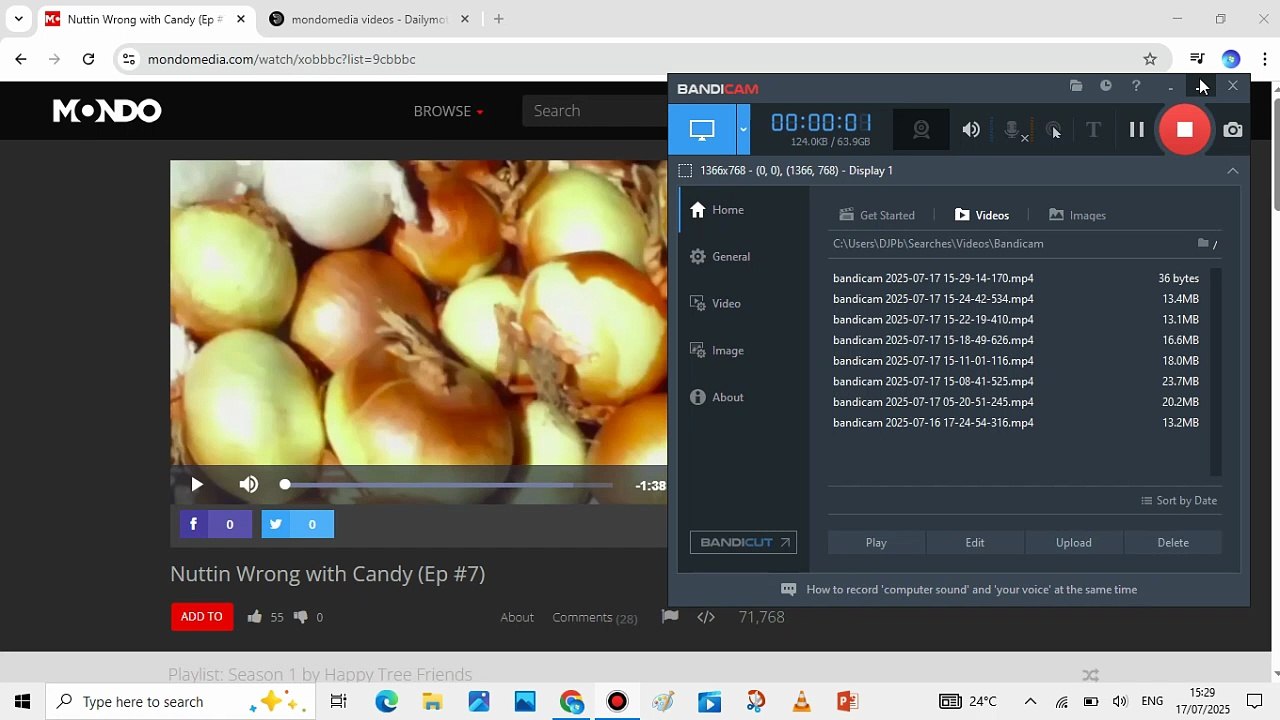Dislike the video with thumbs down icon

pos(300,617)
